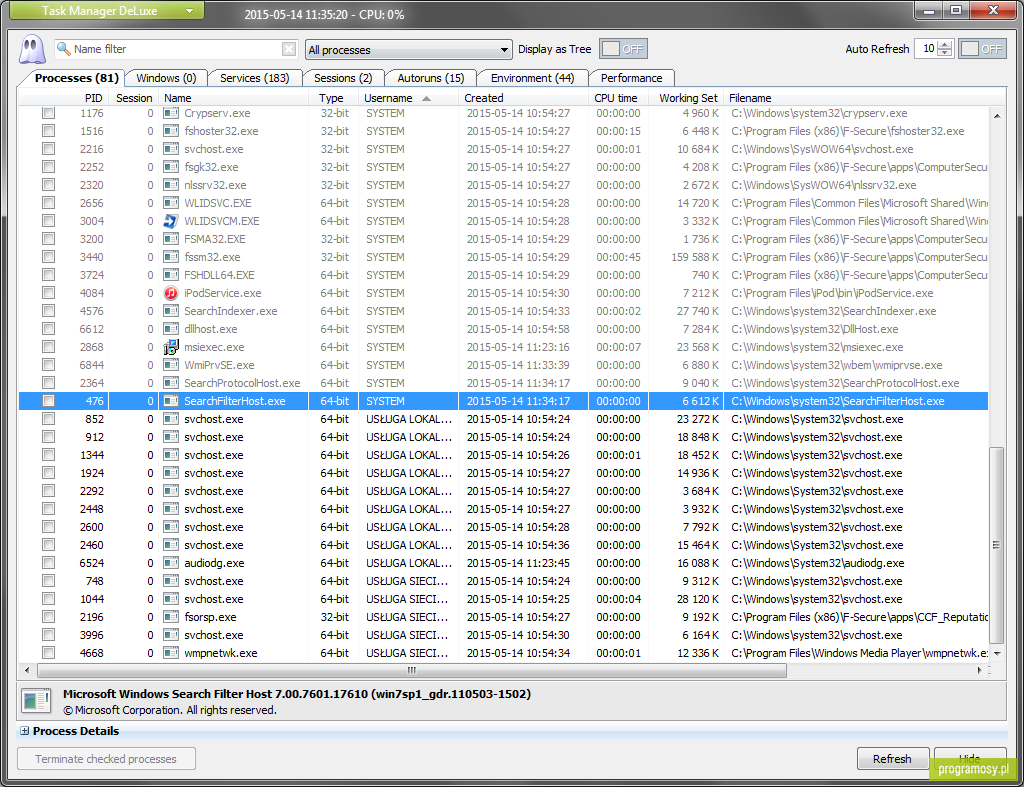Click the SearchIndexer.exe process icon

[x=171, y=311]
